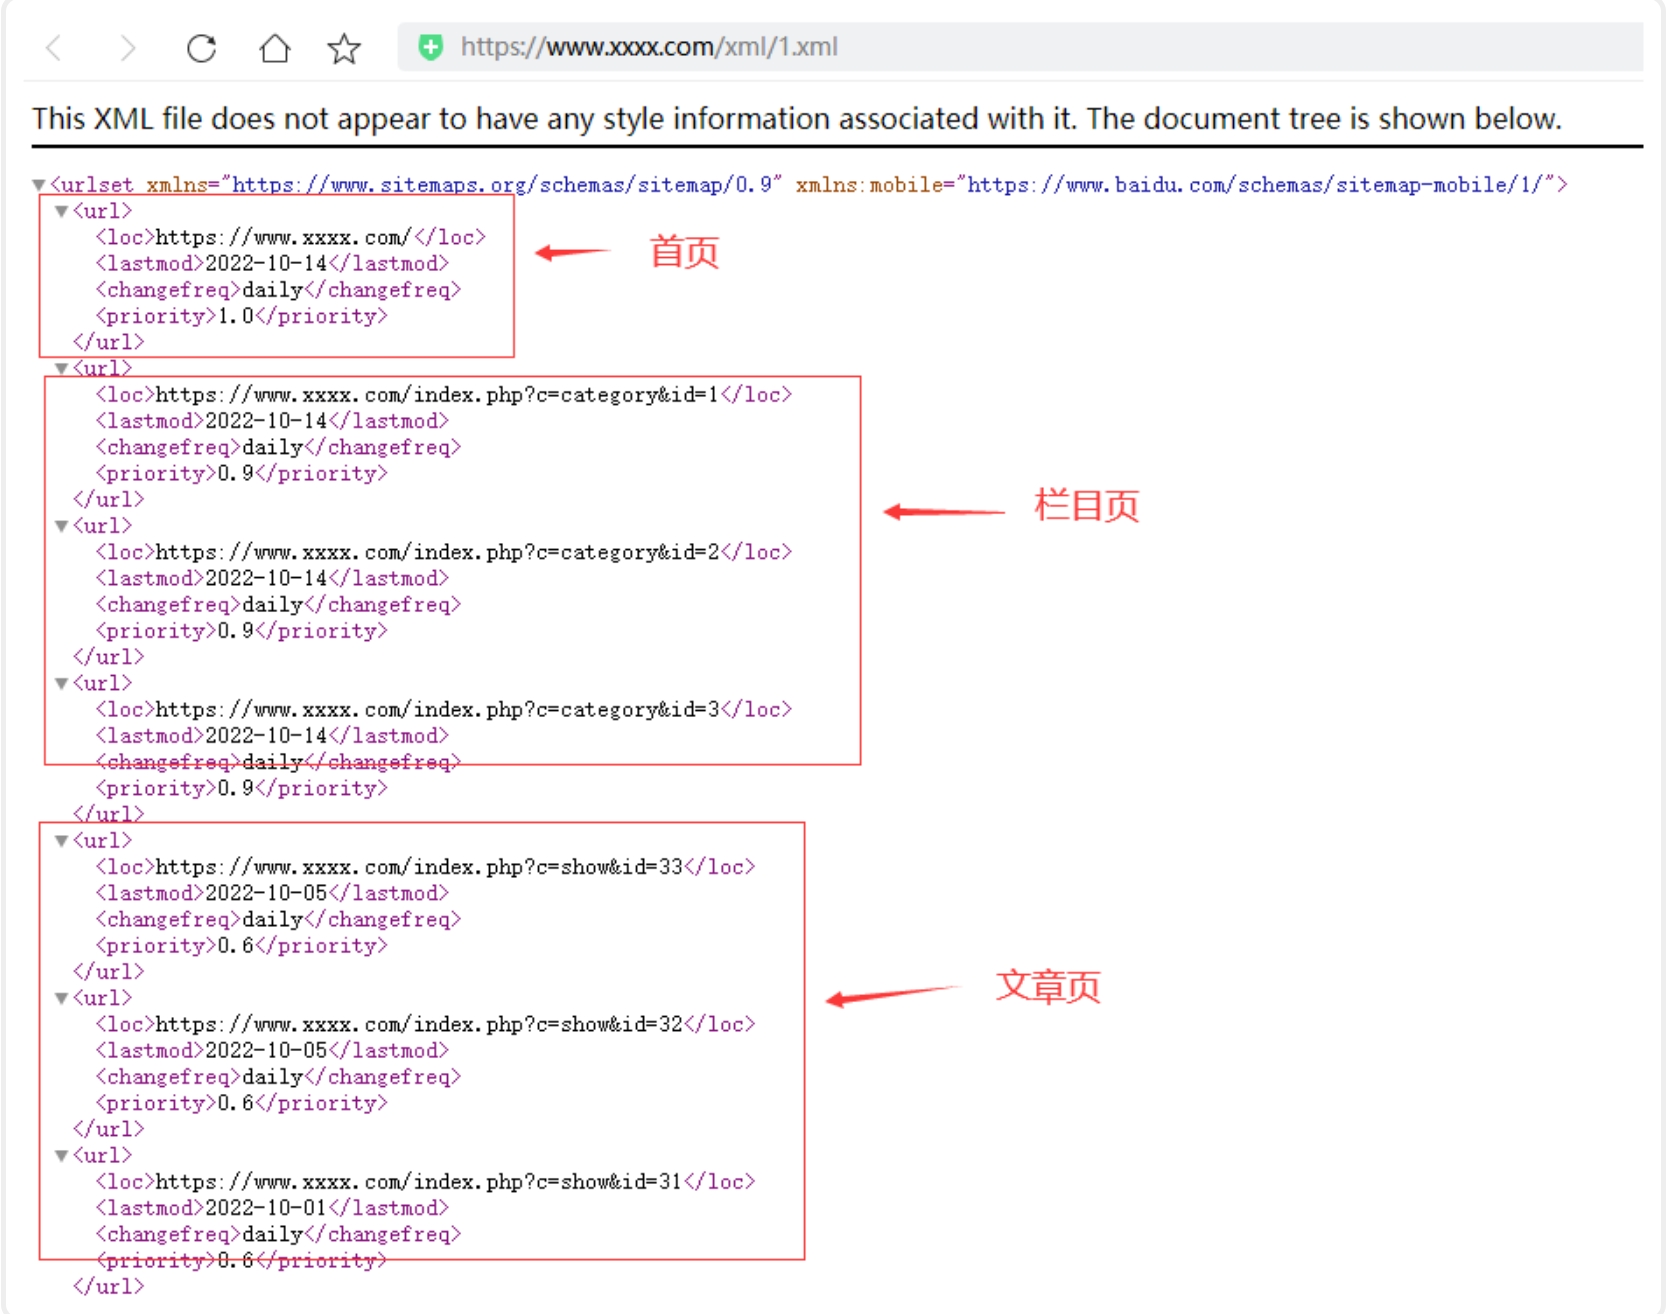
Task: Open the browser home page
Action: (274, 47)
